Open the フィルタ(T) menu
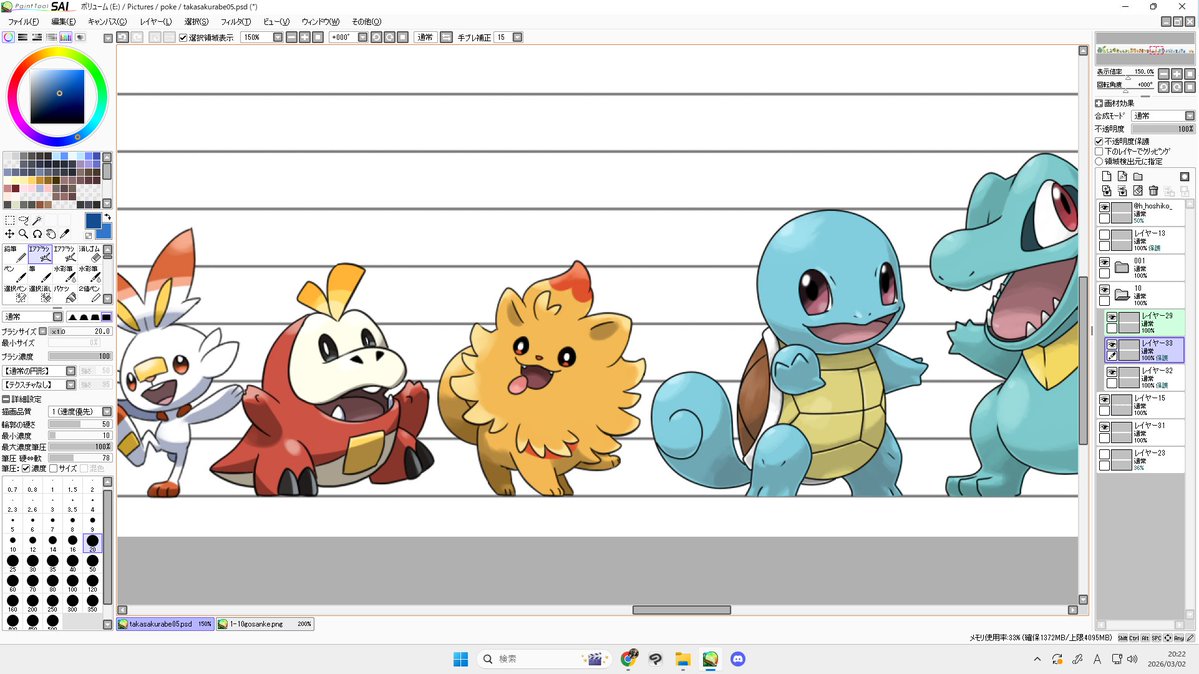This screenshot has height=674, width=1199. pyautogui.click(x=236, y=22)
